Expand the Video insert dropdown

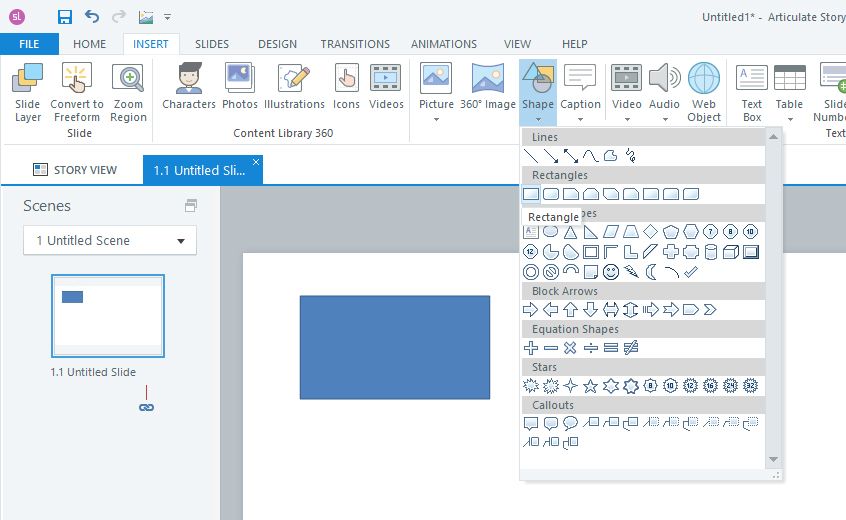[x=626, y=119]
